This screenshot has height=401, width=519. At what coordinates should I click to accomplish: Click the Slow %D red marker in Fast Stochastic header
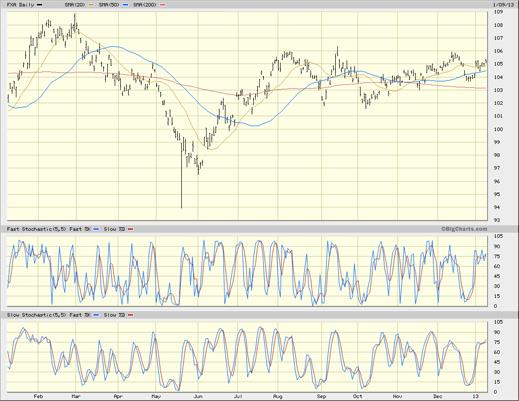tap(131, 229)
